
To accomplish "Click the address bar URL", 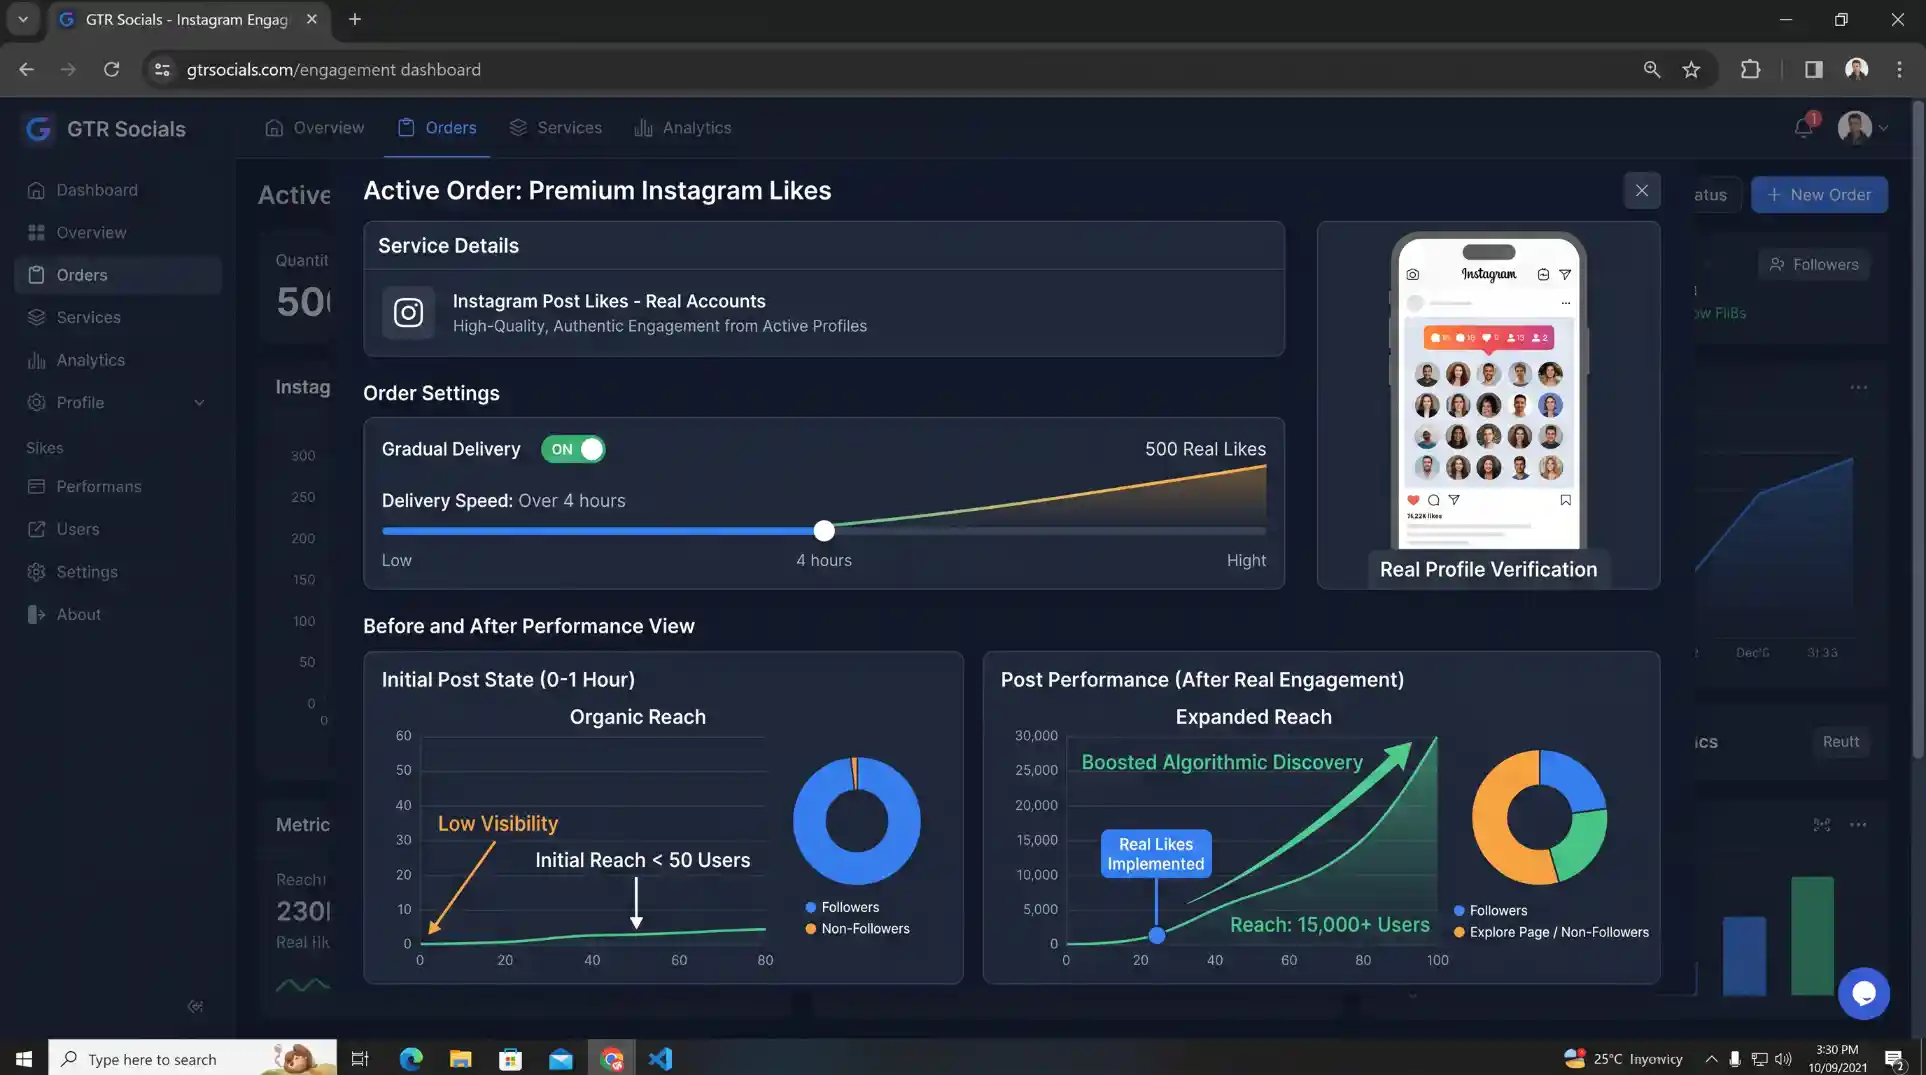I will pos(333,69).
